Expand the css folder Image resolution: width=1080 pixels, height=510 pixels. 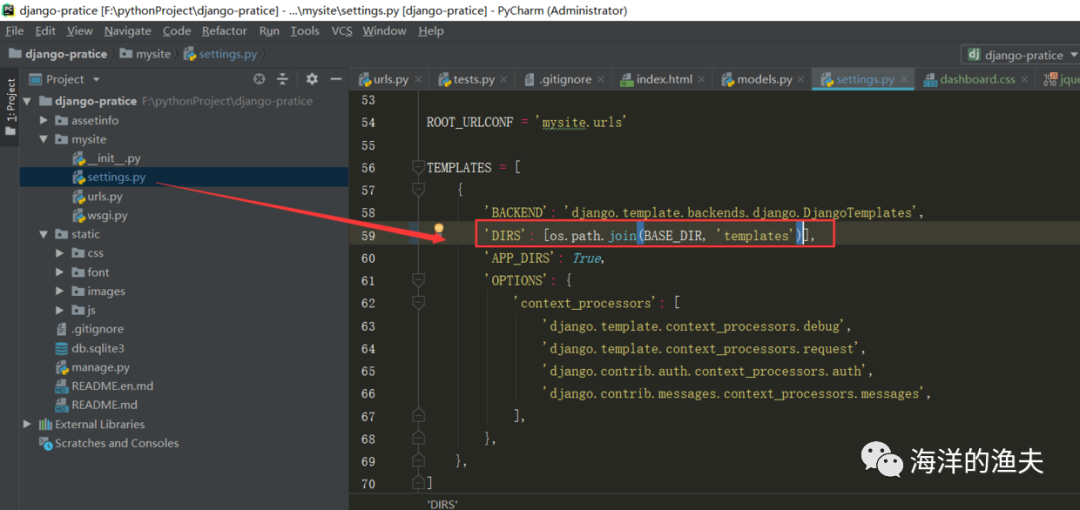point(61,253)
